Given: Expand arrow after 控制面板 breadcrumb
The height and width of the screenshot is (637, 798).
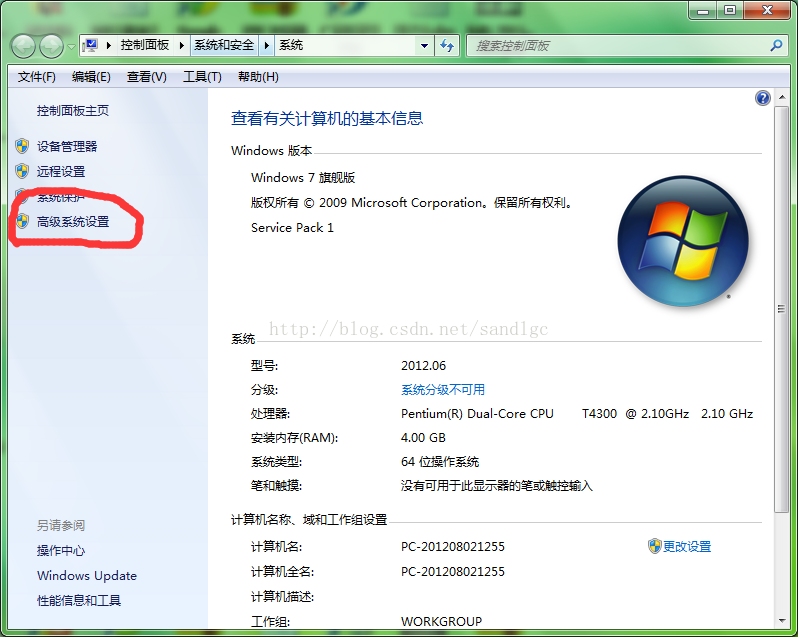Looking at the screenshot, I should 182,45.
